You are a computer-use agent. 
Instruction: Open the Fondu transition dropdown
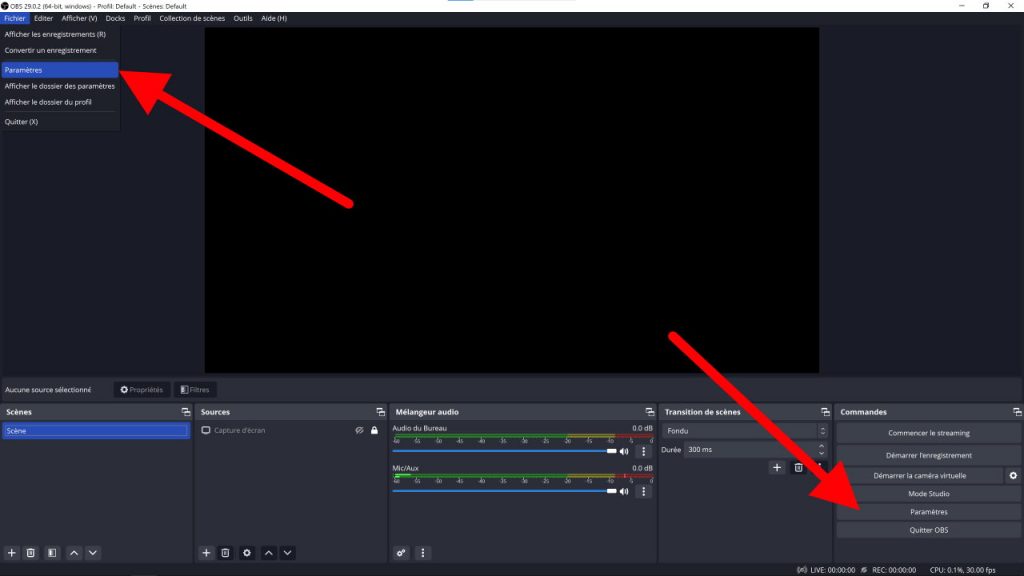[744, 430]
